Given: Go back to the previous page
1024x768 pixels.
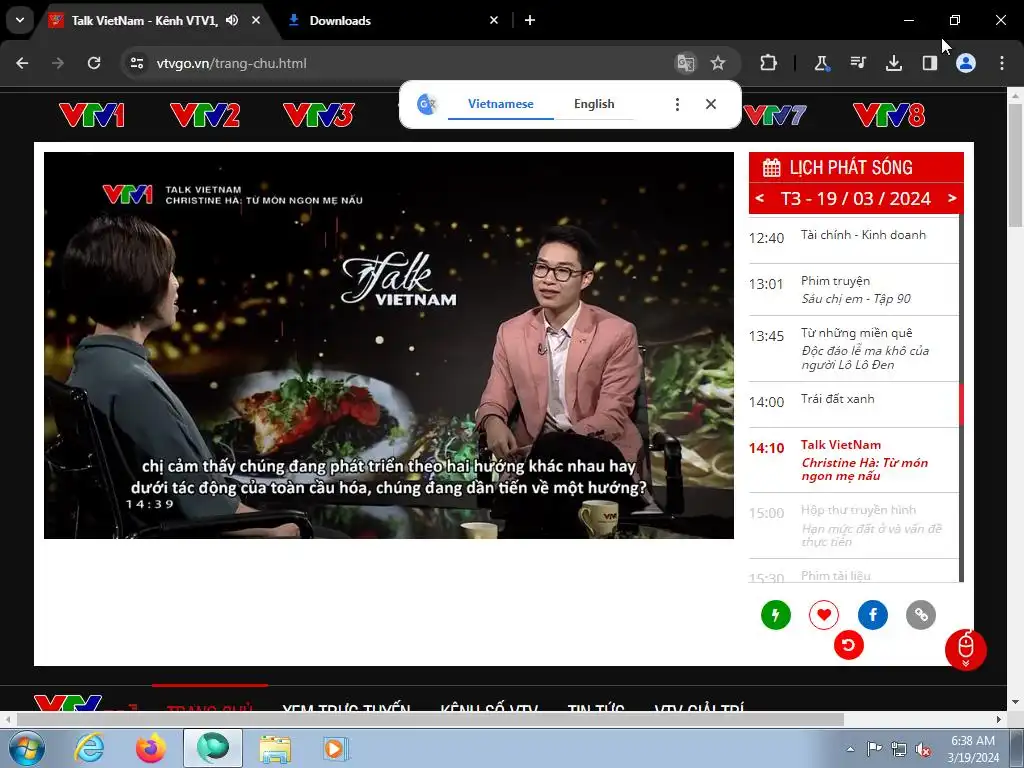Looking at the screenshot, I should pyautogui.click(x=22, y=63).
